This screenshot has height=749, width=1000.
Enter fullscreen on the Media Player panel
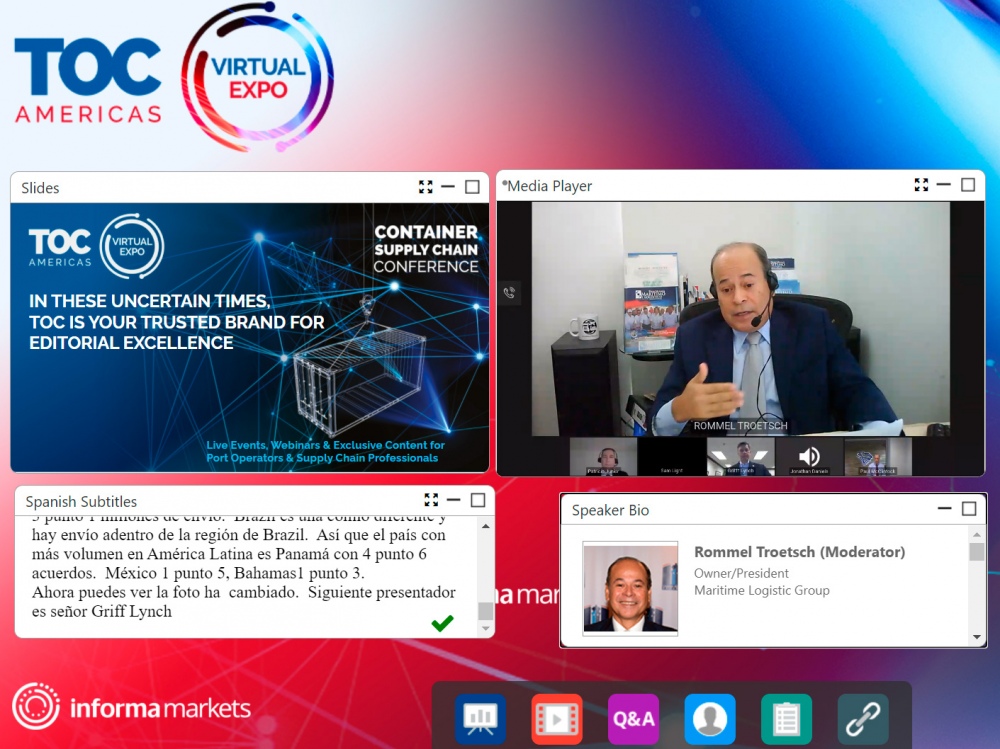tap(921, 185)
